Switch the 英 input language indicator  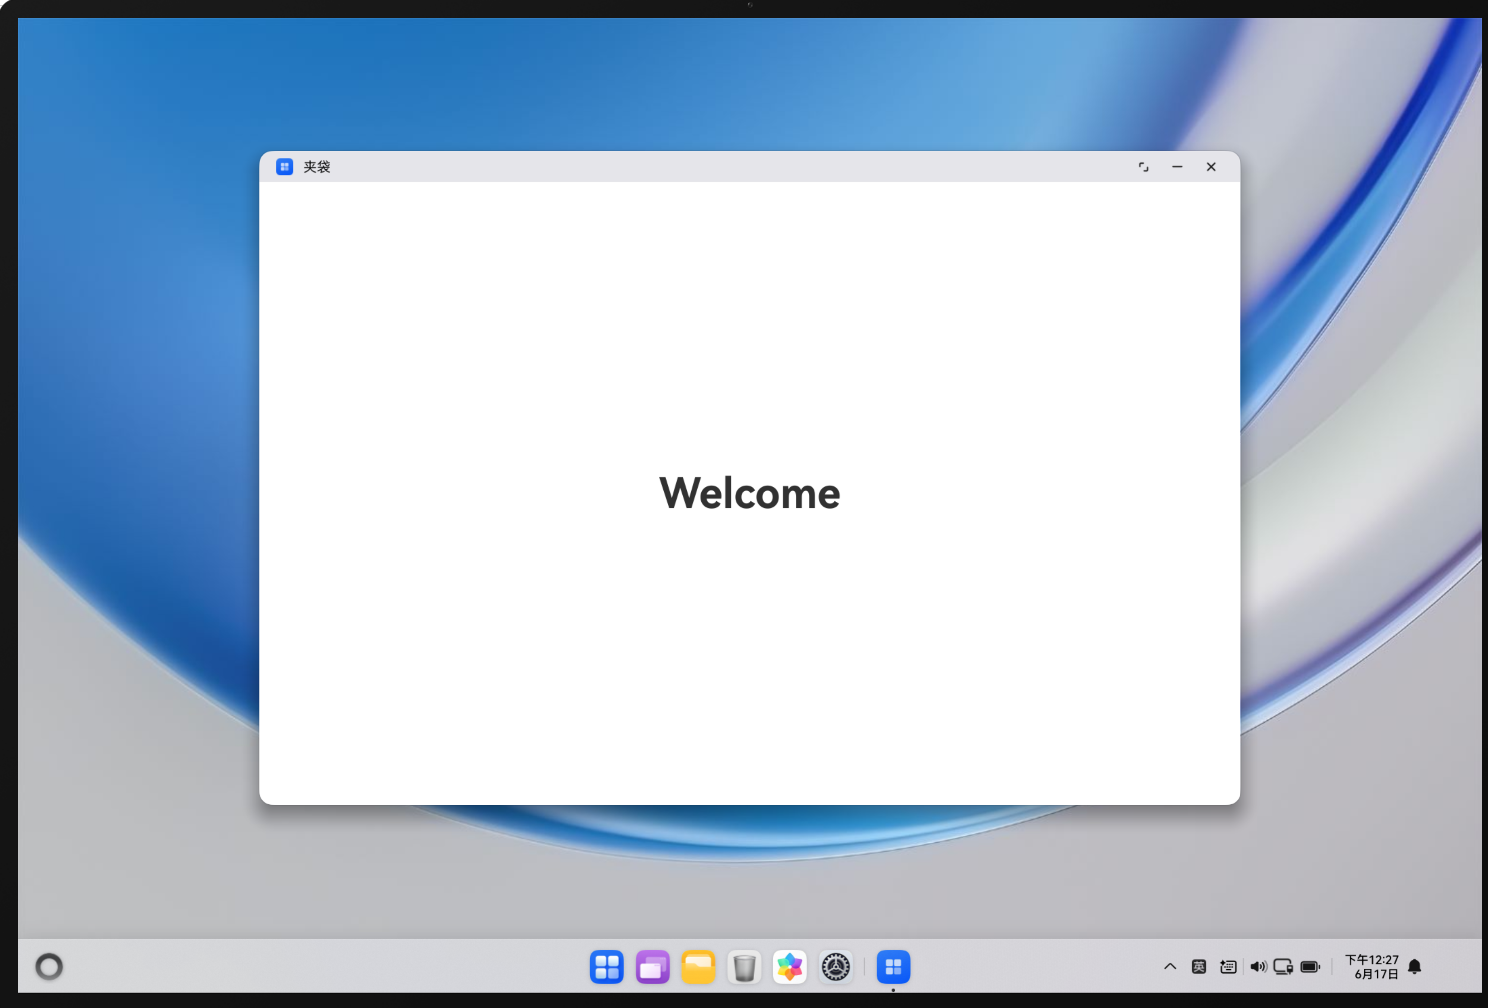coord(1199,967)
